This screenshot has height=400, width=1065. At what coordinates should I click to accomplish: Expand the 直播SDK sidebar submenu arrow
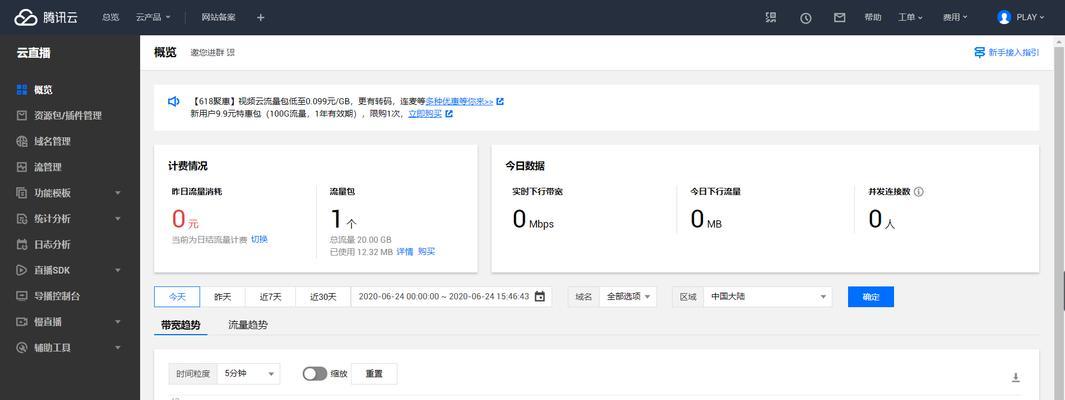[x=118, y=270]
